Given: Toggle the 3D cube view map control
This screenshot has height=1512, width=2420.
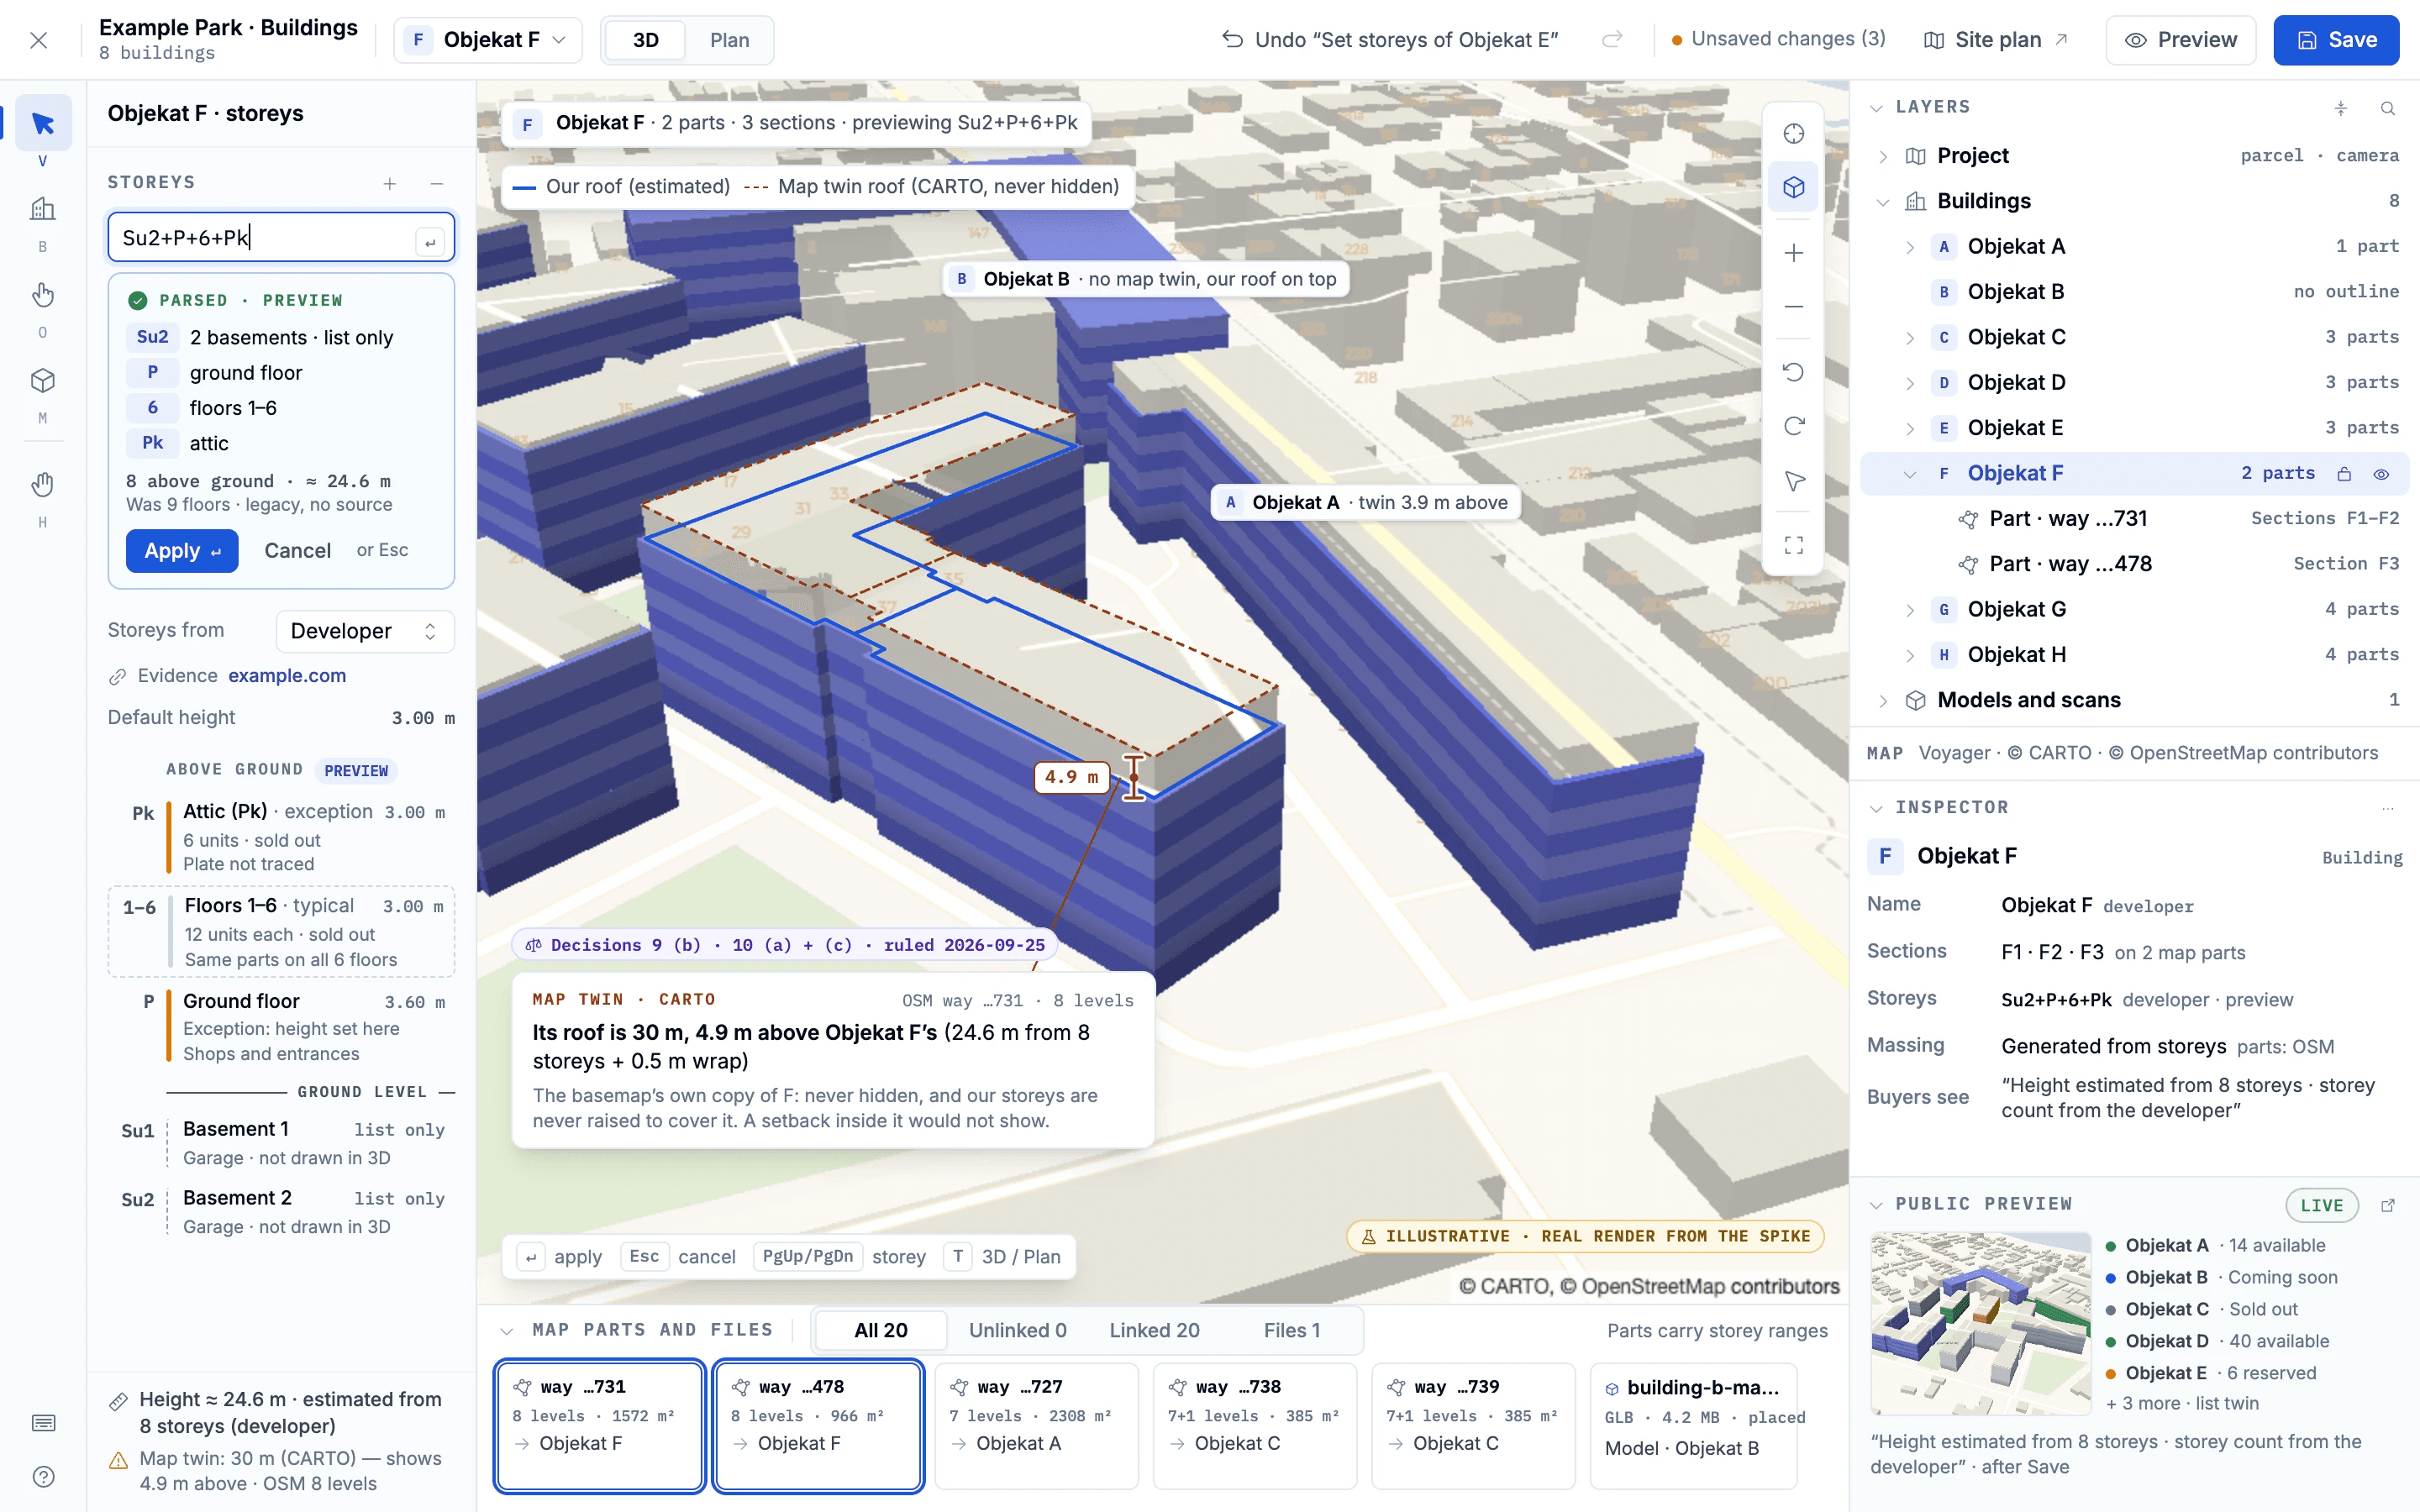Looking at the screenshot, I should pyautogui.click(x=1794, y=187).
